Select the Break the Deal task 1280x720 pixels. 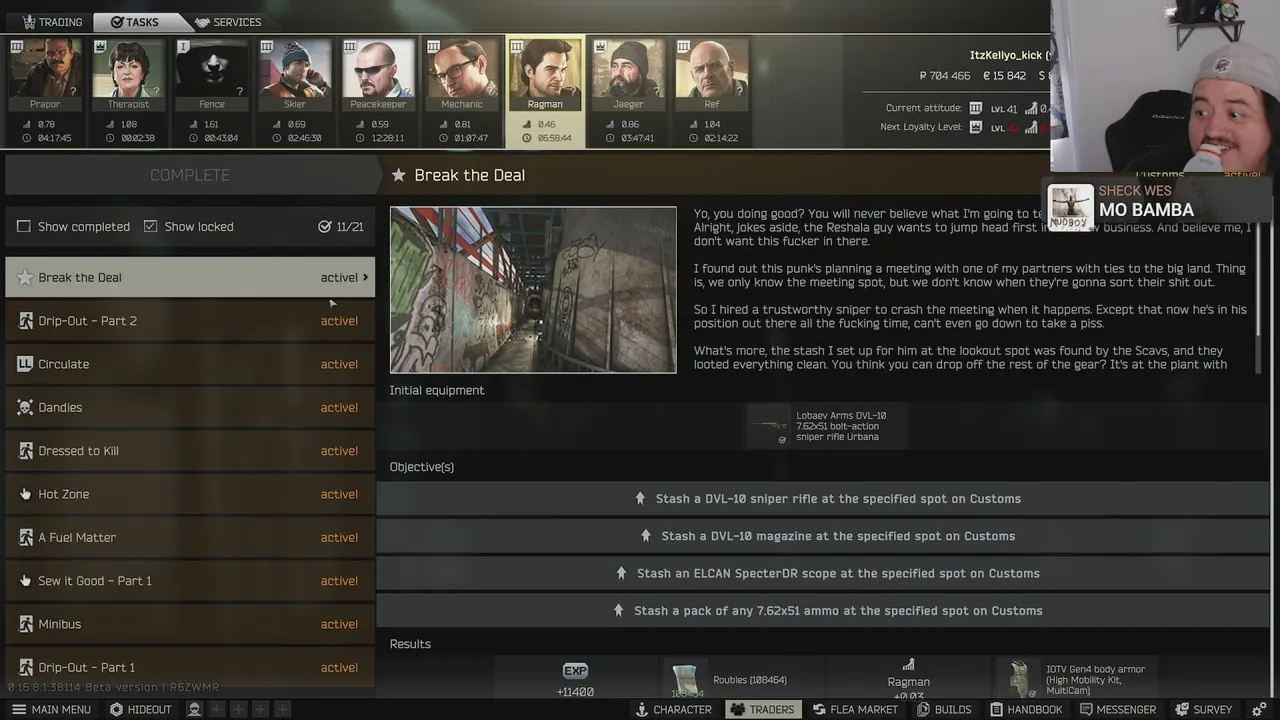point(190,278)
